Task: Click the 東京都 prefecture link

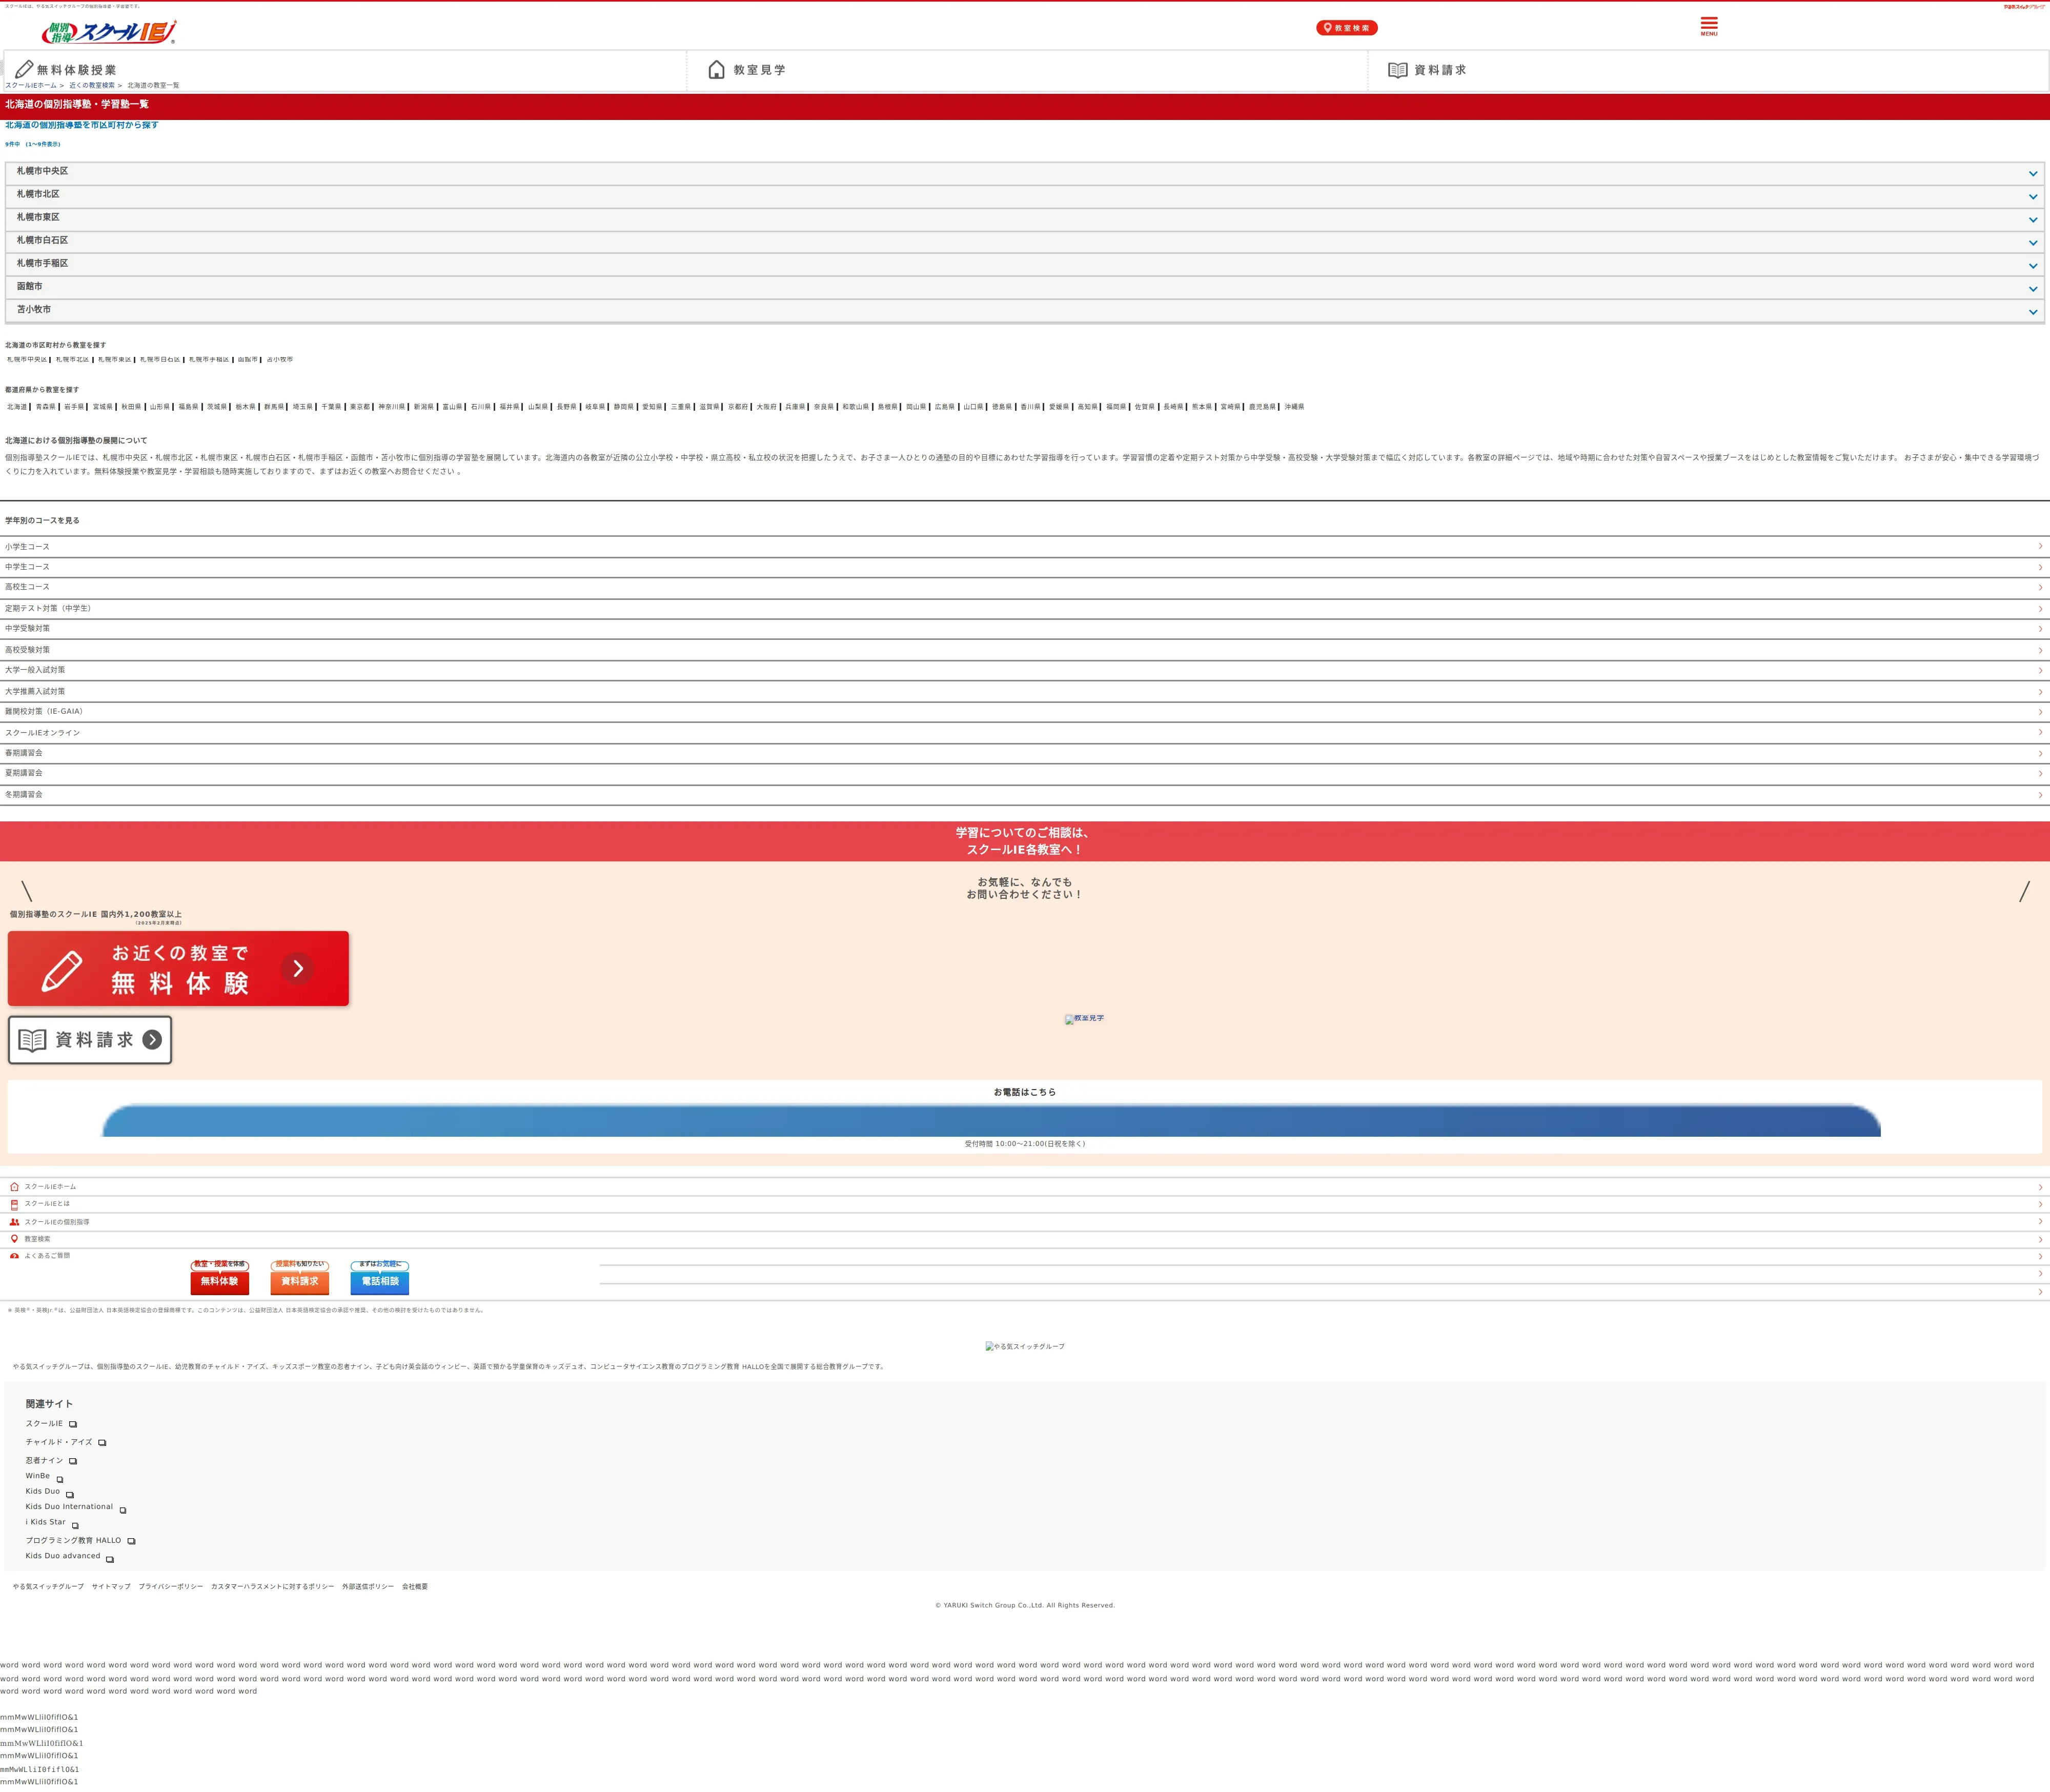Action: [360, 407]
